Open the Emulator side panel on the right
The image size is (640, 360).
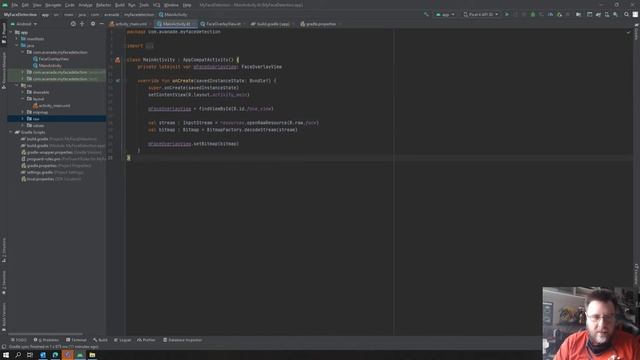pyautogui.click(x=636, y=274)
